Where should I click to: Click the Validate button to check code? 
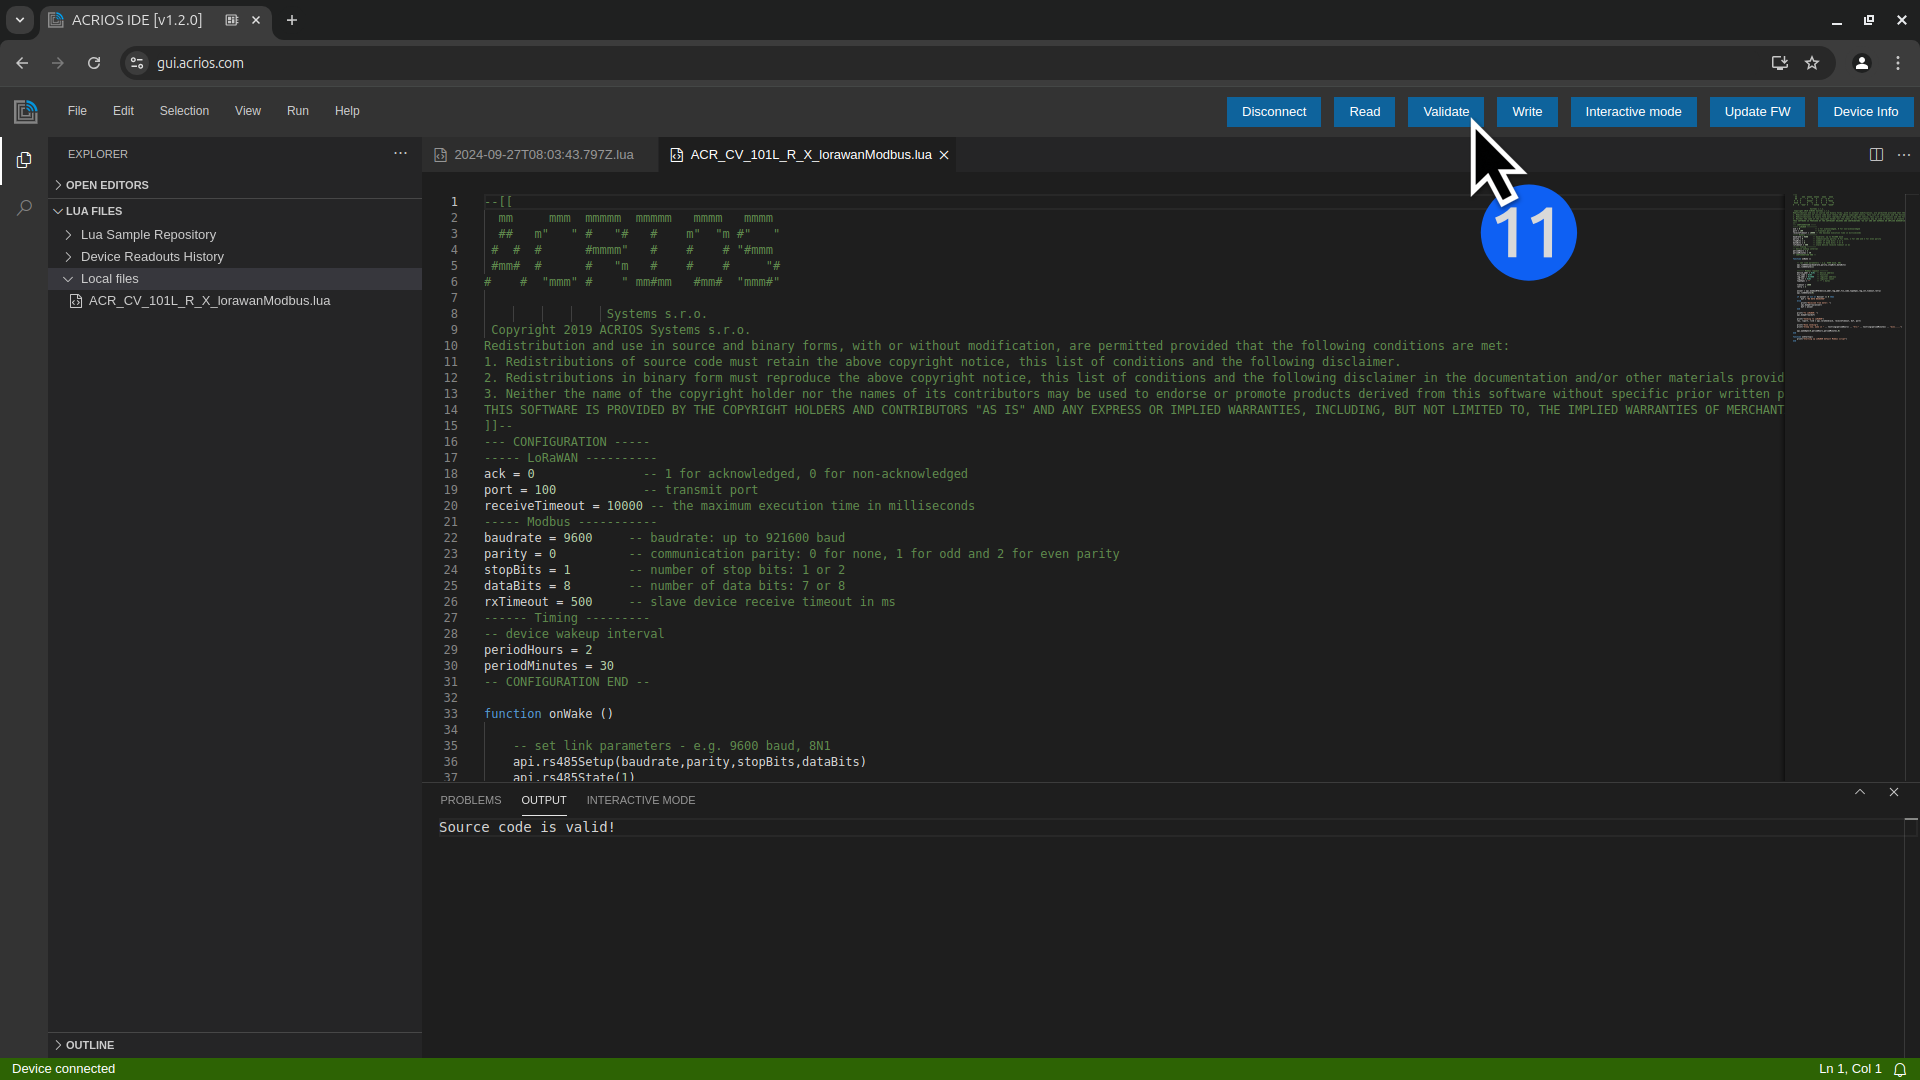point(1445,111)
